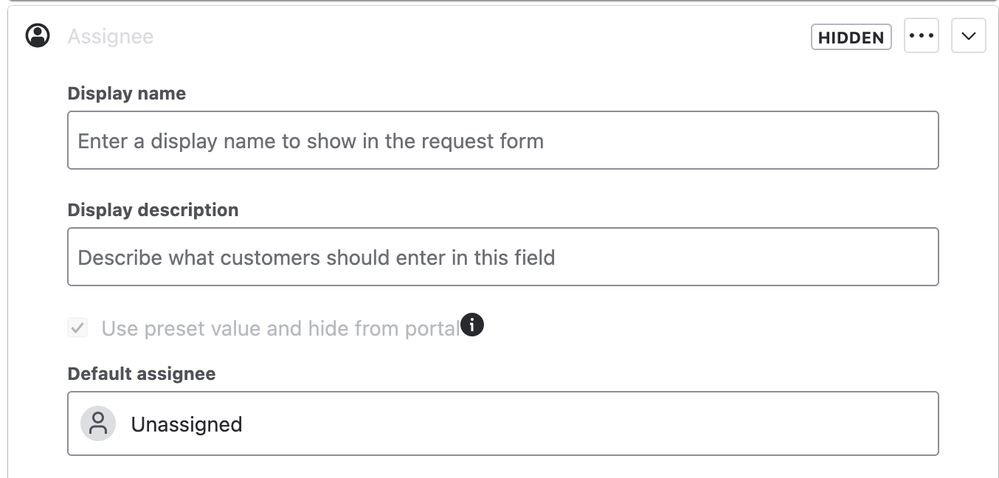Click the Assignee field title text
The width and height of the screenshot is (999, 478).
pyautogui.click(x=110, y=36)
